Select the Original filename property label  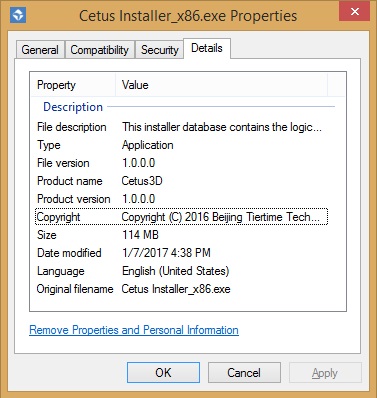[75, 289]
